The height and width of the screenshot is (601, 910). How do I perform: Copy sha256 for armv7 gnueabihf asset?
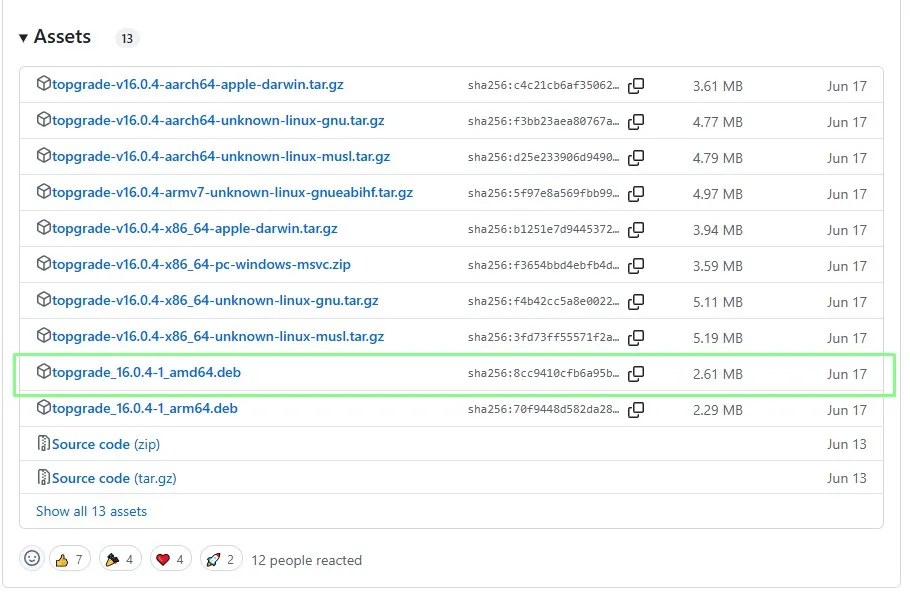[x=636, y=194]
